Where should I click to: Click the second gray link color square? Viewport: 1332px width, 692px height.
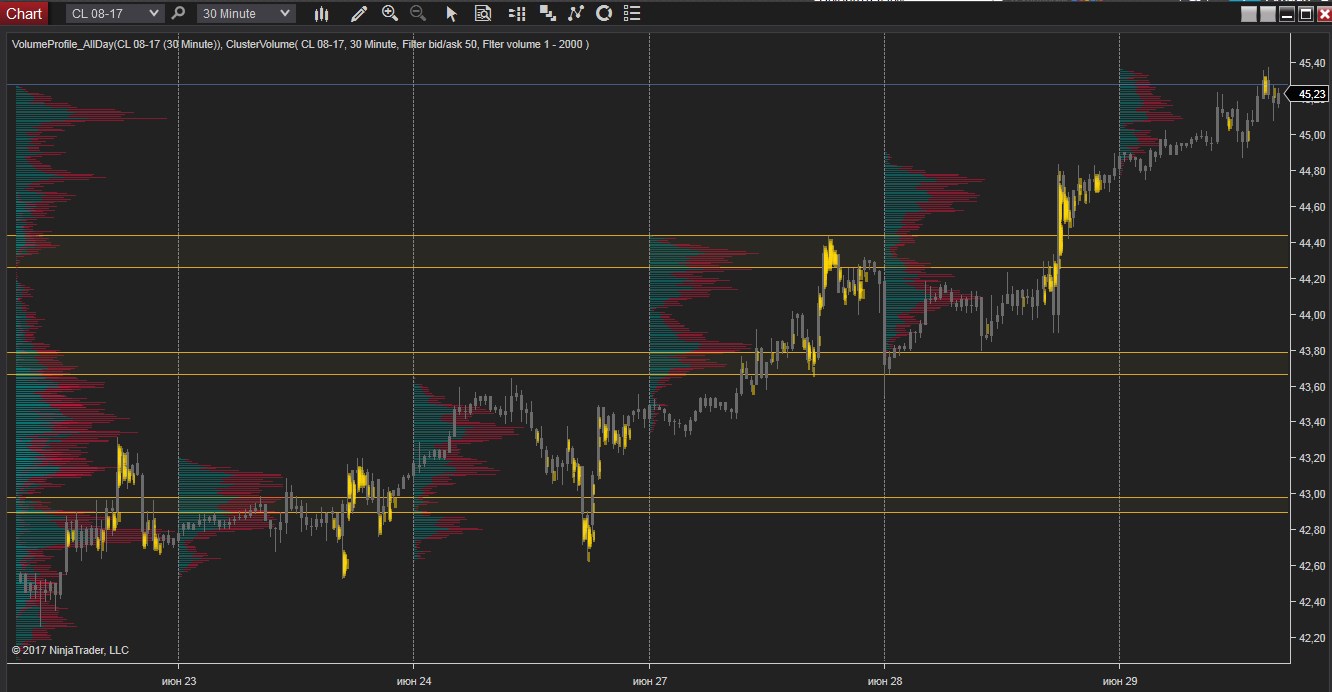[x=1268, y=14]
